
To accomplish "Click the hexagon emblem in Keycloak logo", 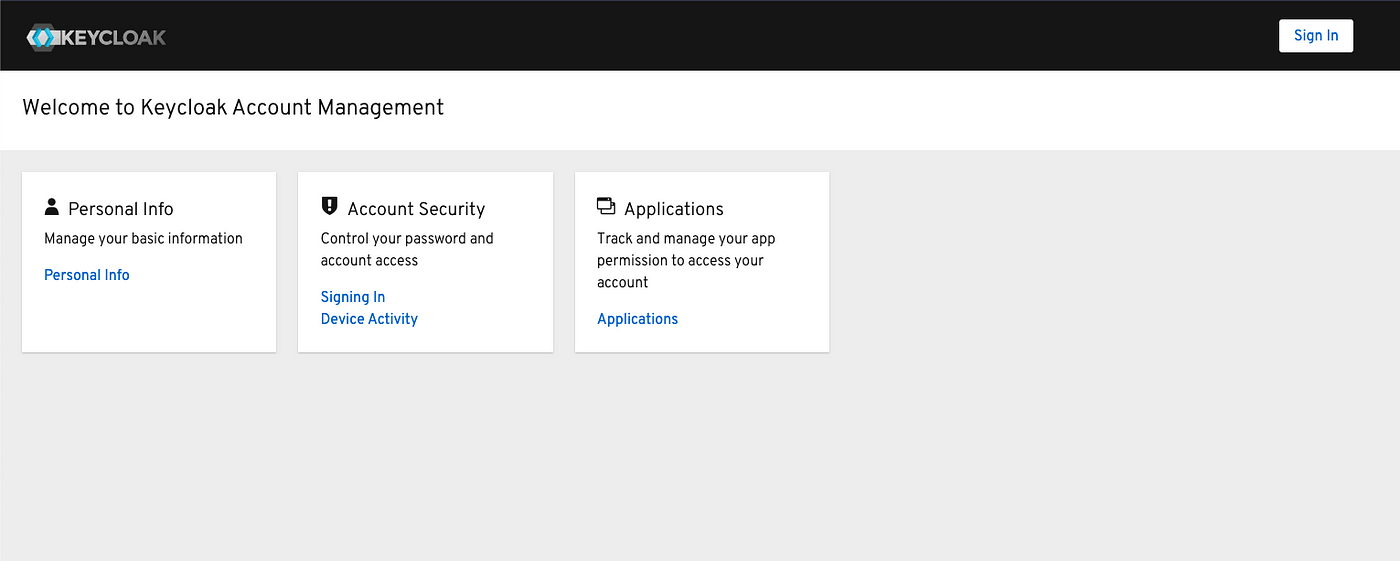I will [44, 38].
